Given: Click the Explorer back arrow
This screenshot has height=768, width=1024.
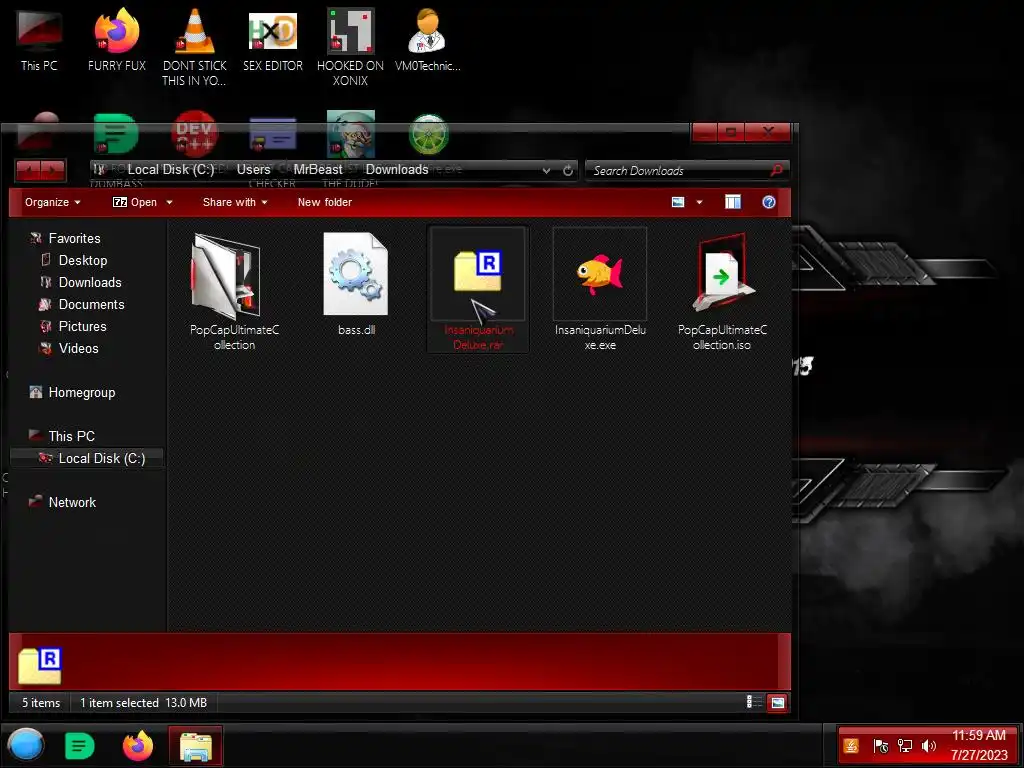Looking at the screenshot, I should tap(28, 171).
